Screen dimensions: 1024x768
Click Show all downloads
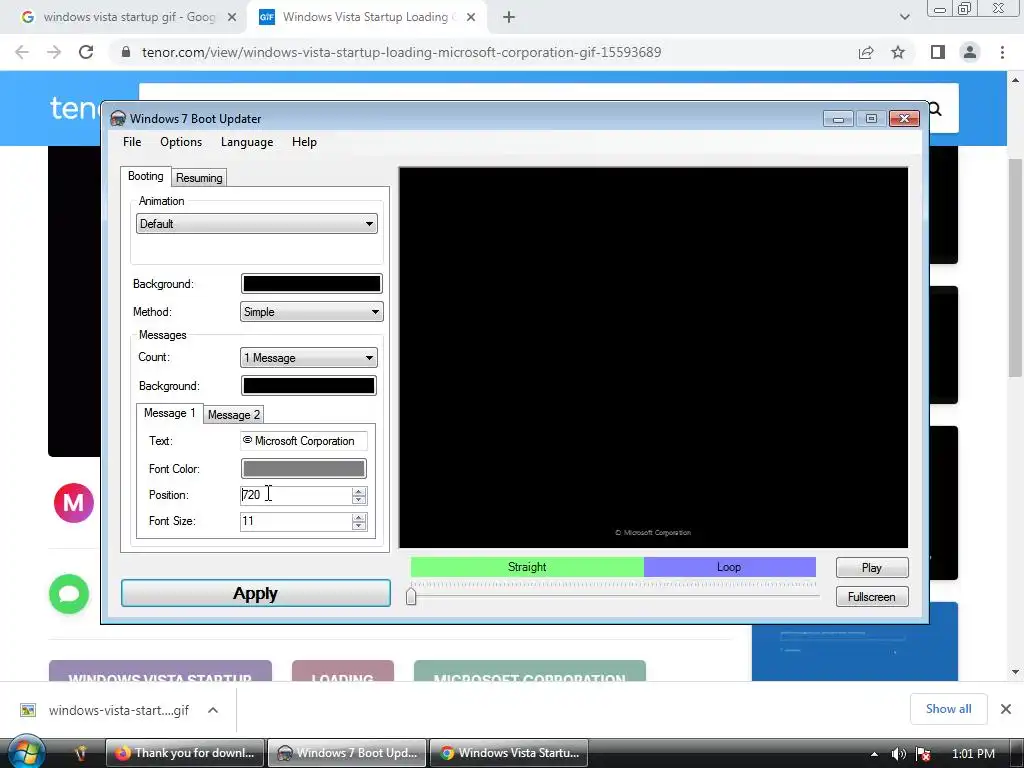(x=948, y=709)
